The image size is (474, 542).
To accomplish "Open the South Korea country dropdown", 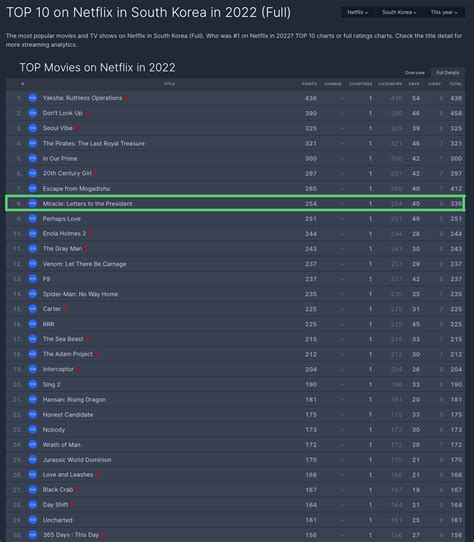I will pos(399,12).
